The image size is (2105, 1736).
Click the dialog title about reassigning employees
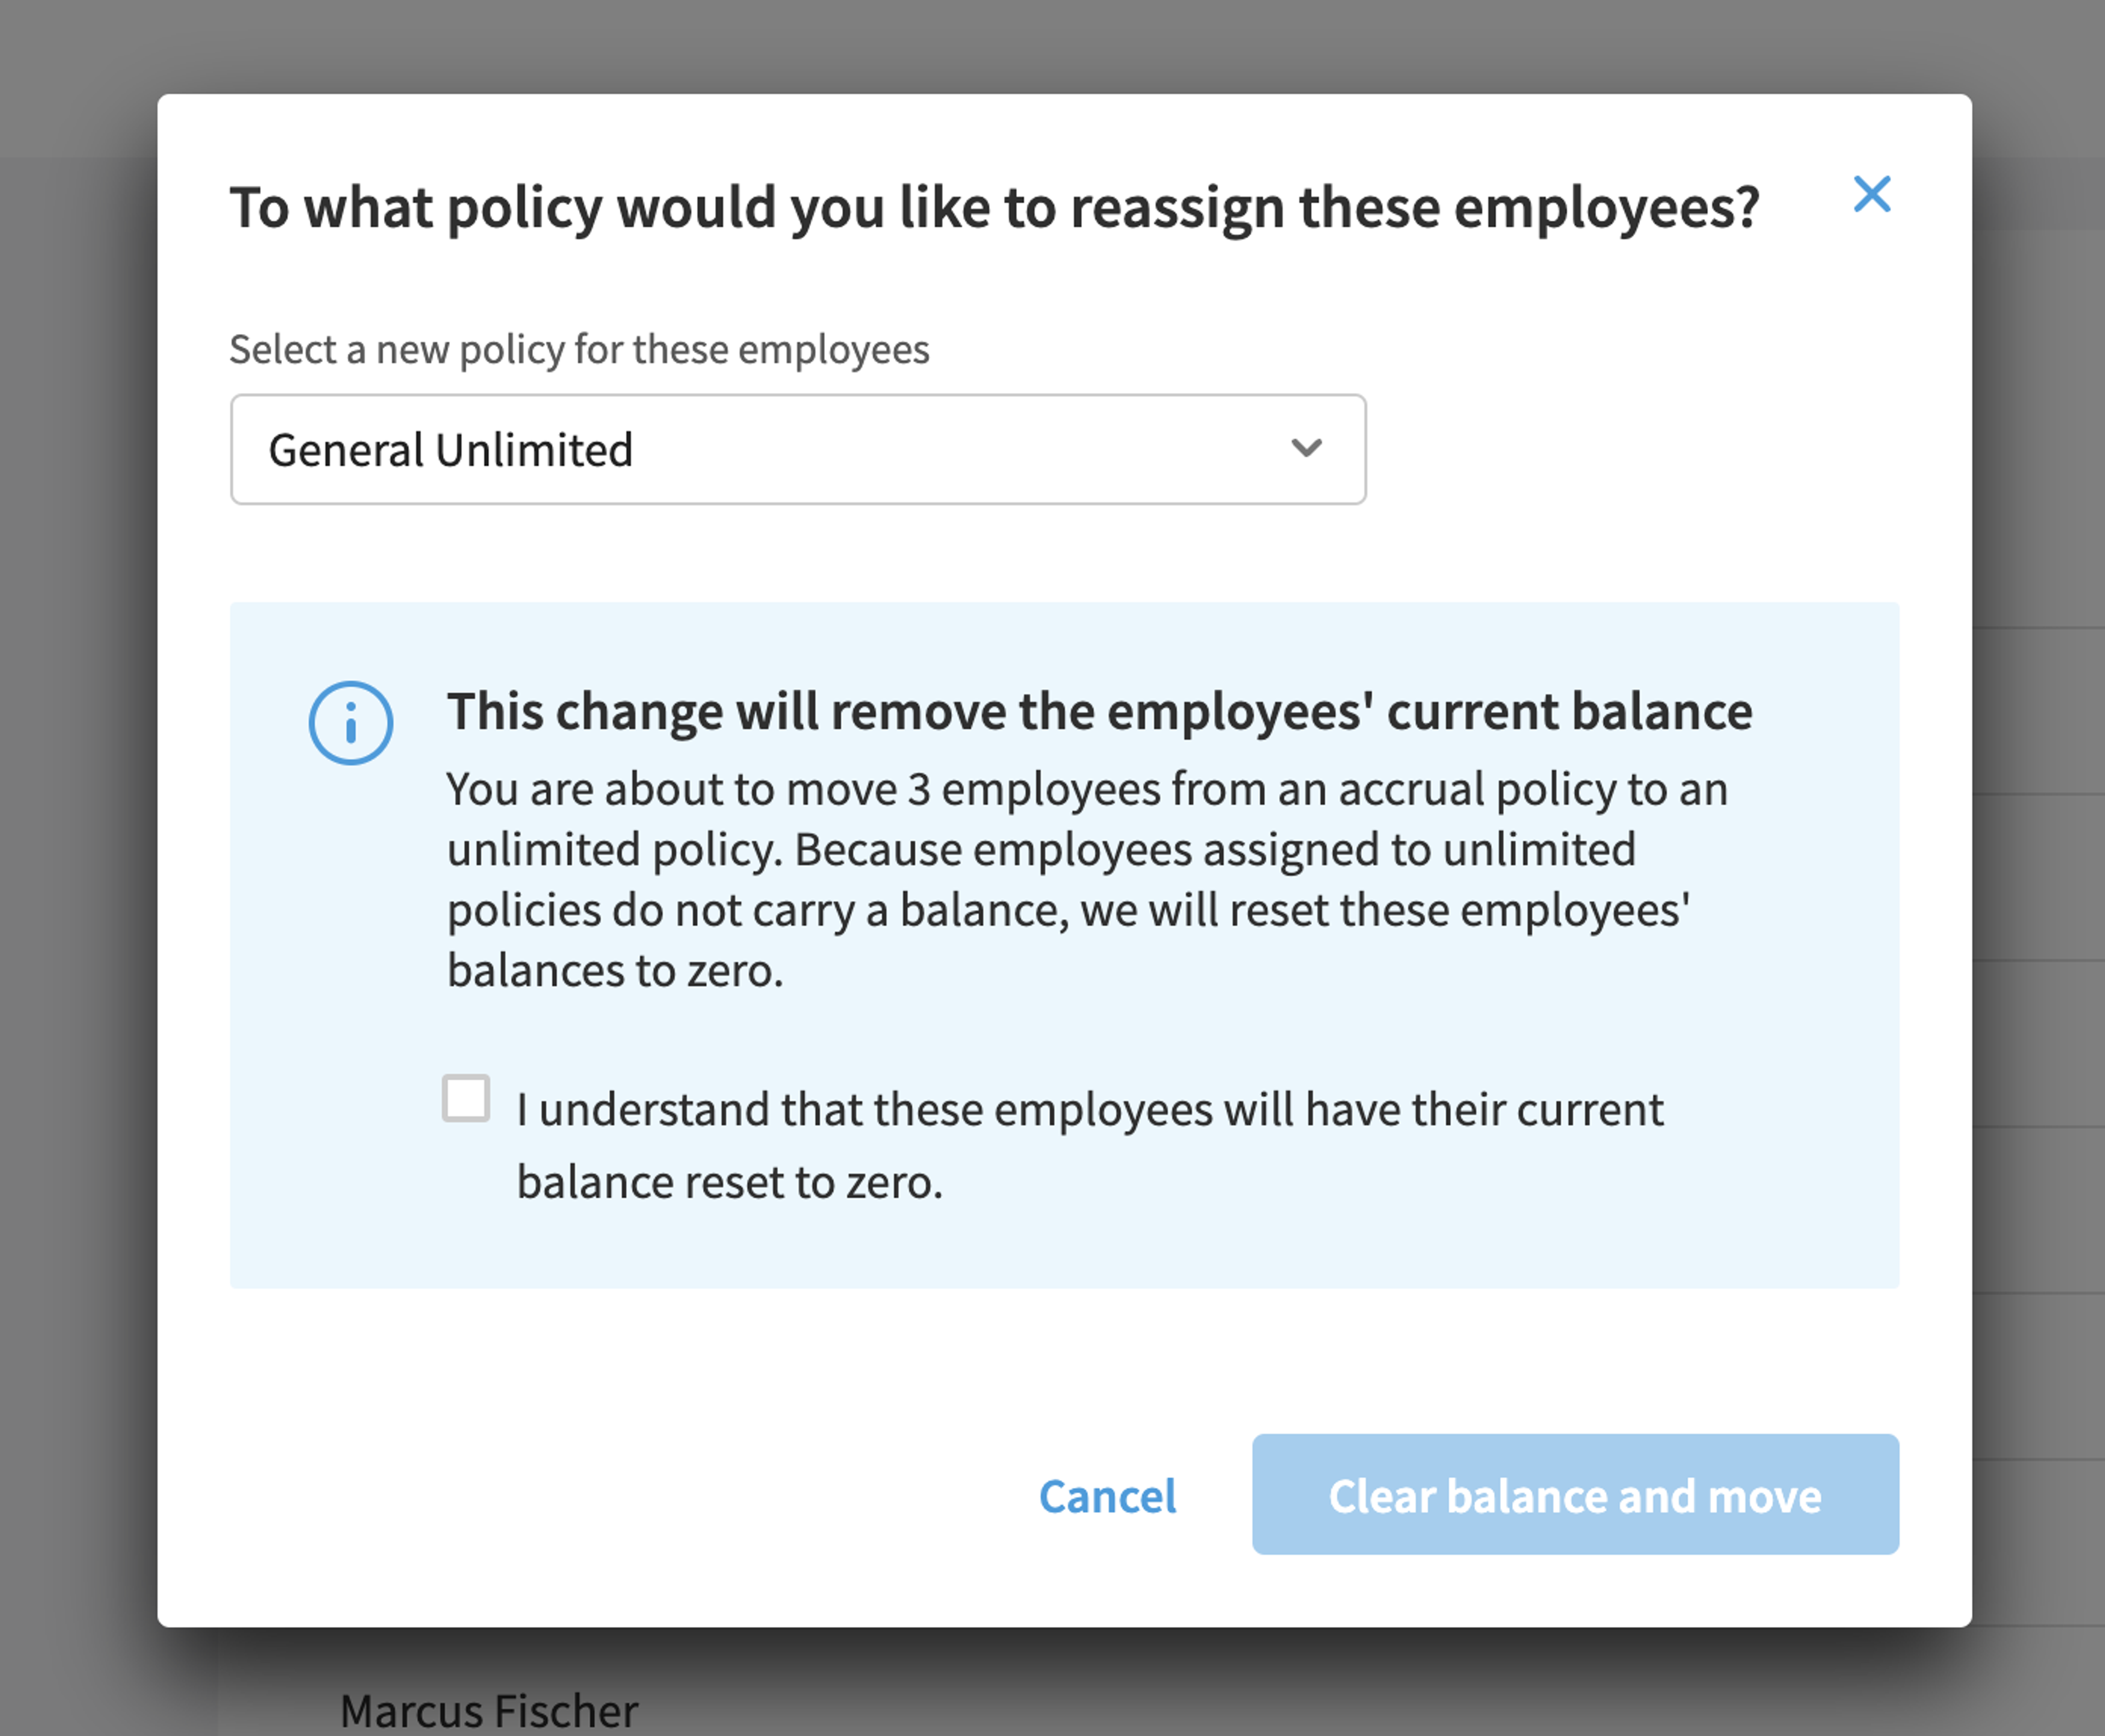pyautogui.click(x=994, y=208)
